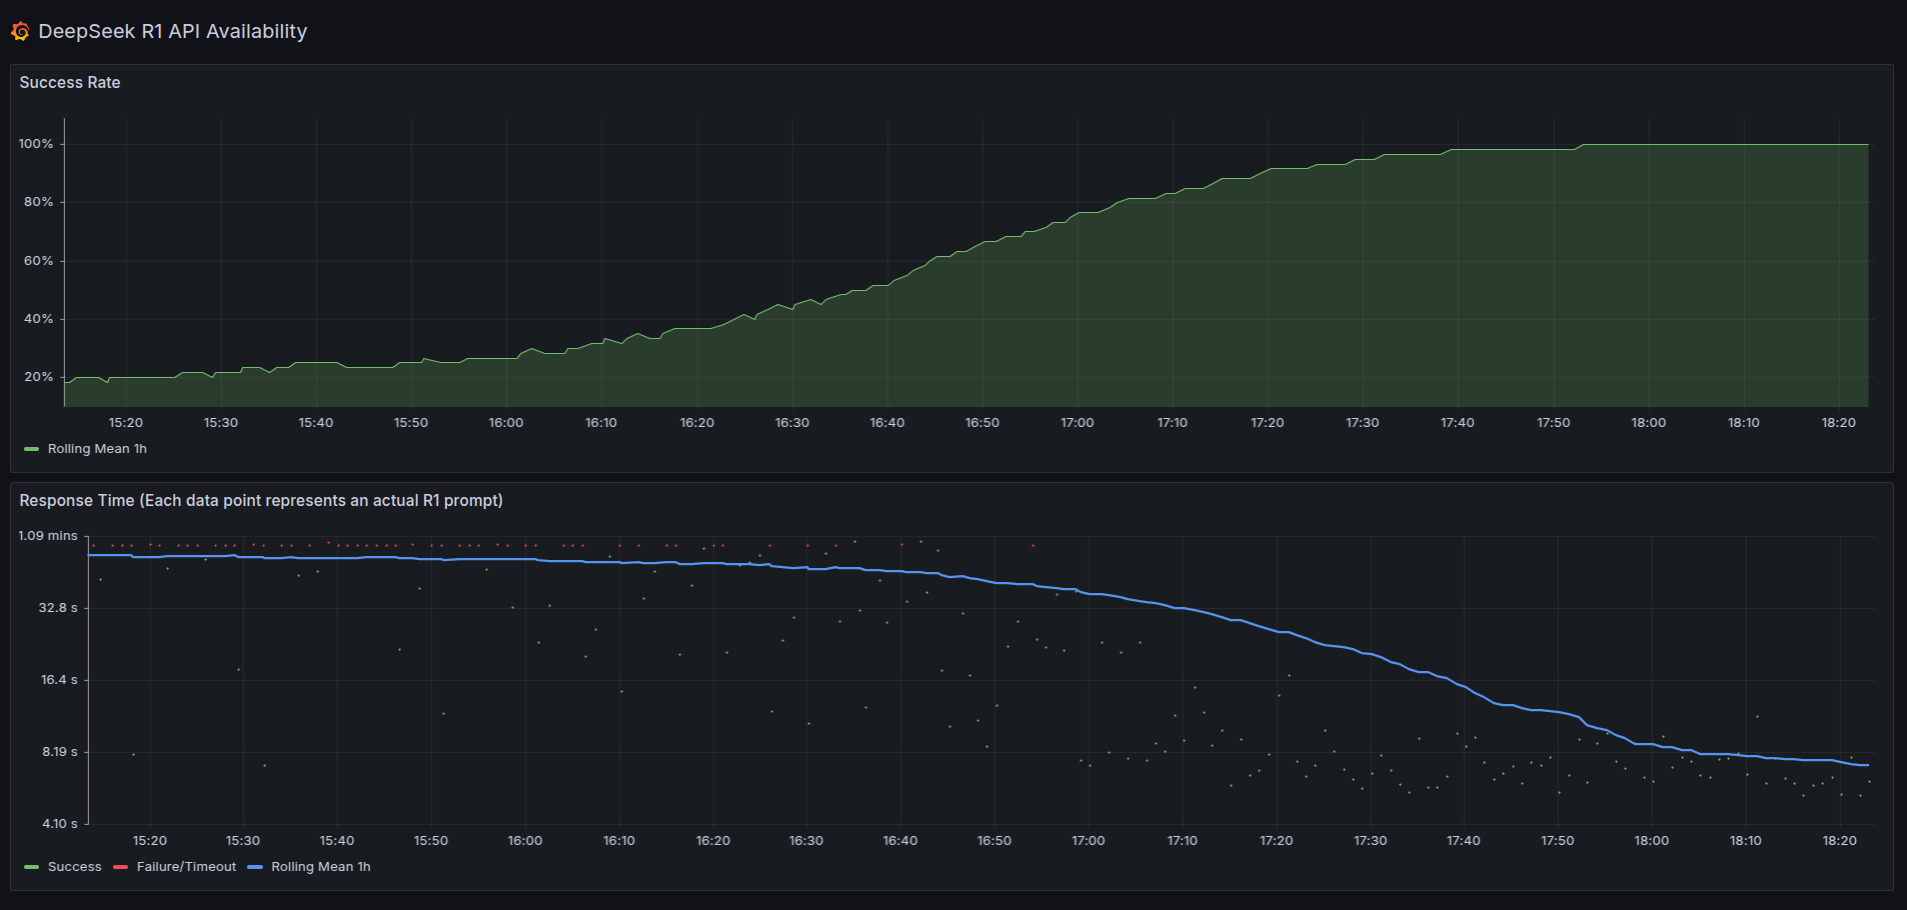Click 18:10 tick on Response Time axis
Viewport: 1907px width, 910px height.
1745,841
